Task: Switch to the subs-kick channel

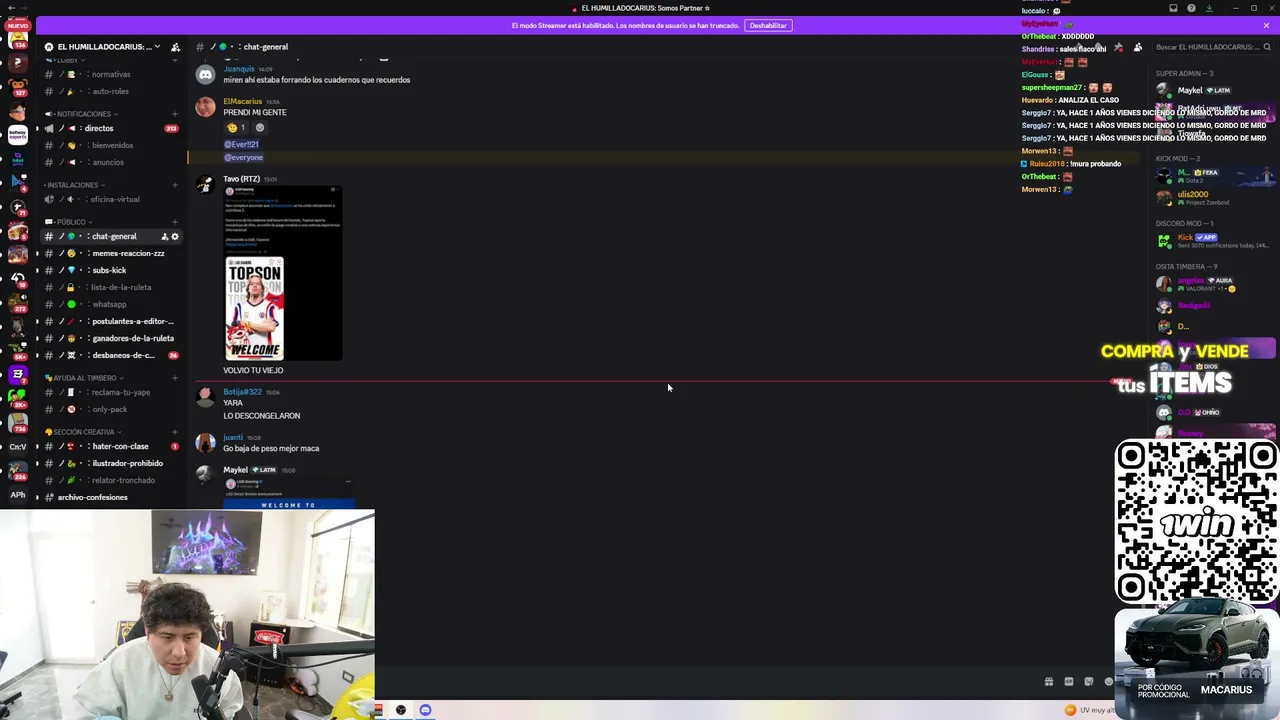Action: (111, 271)
